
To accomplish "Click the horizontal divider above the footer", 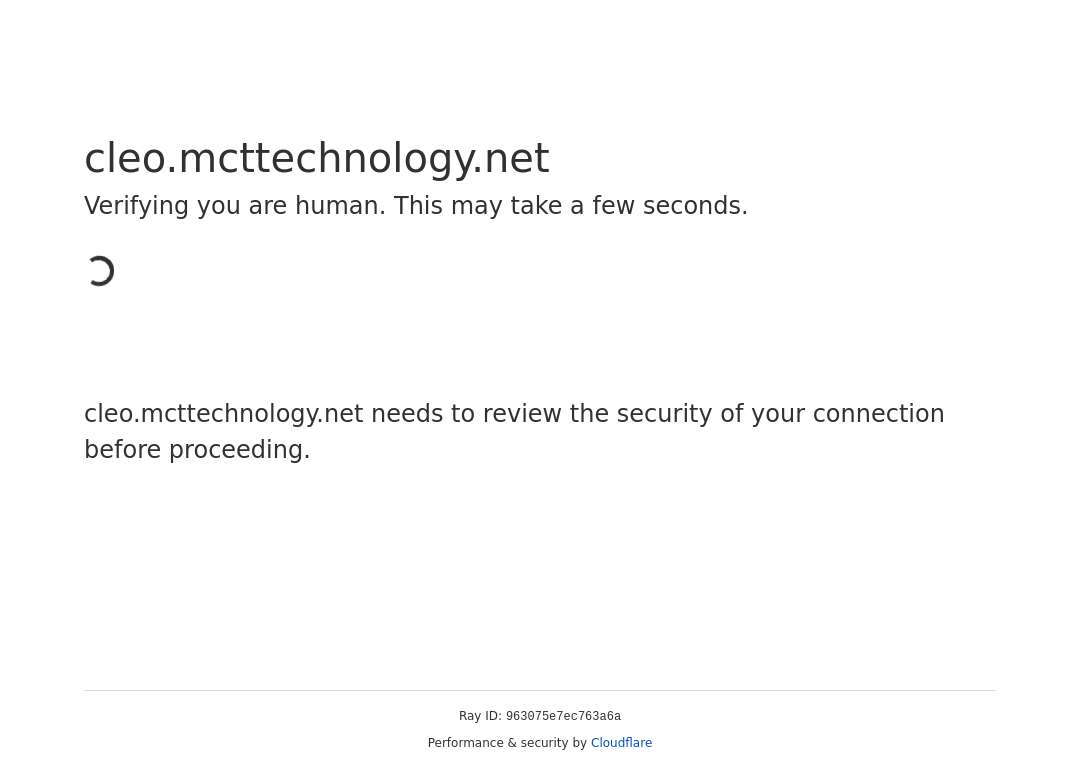I will 540,690.
